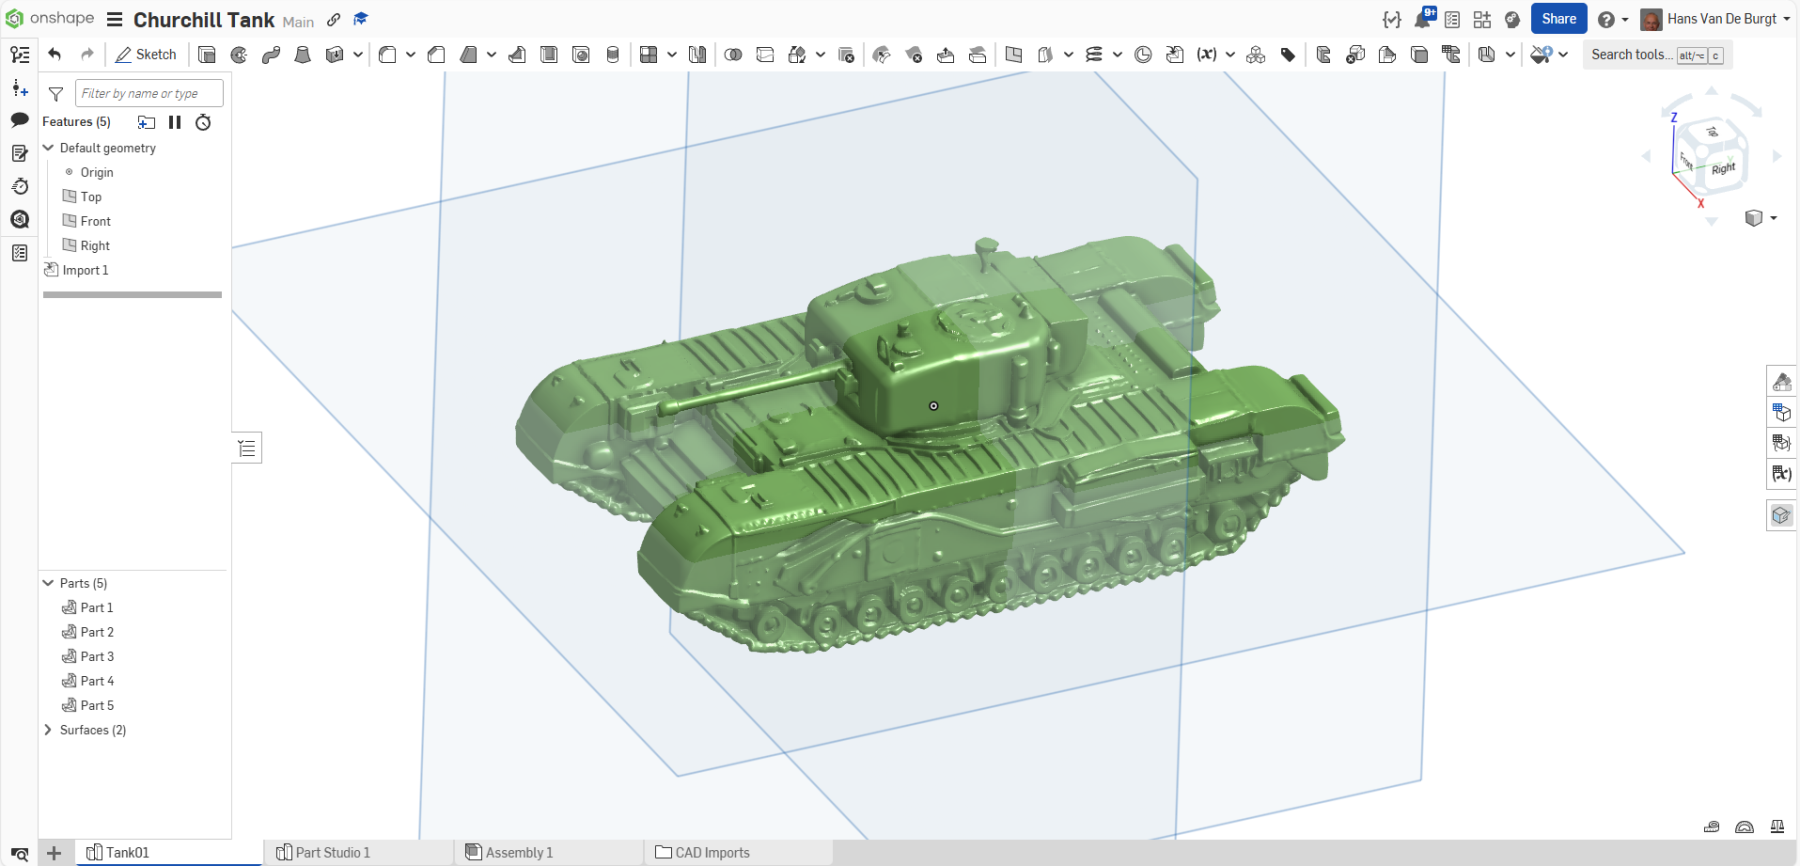
Task: Activate the Revolve tool
Action: (239, 55)
